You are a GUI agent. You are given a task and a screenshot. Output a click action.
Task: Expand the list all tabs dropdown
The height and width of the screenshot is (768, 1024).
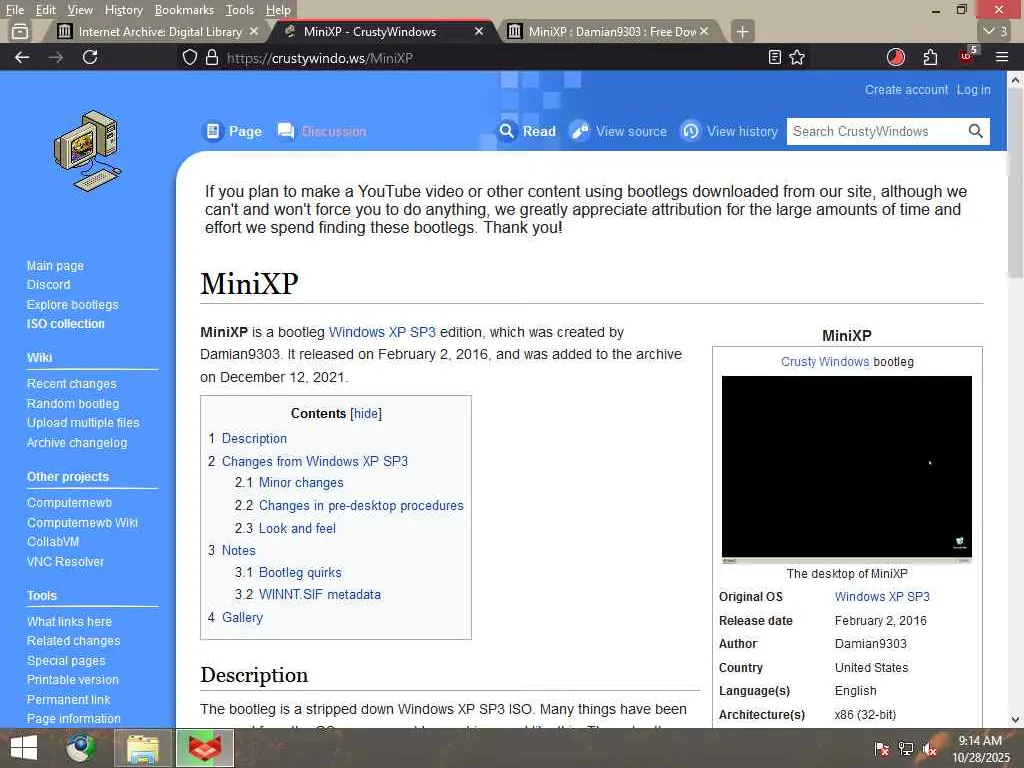click(995, 31)
